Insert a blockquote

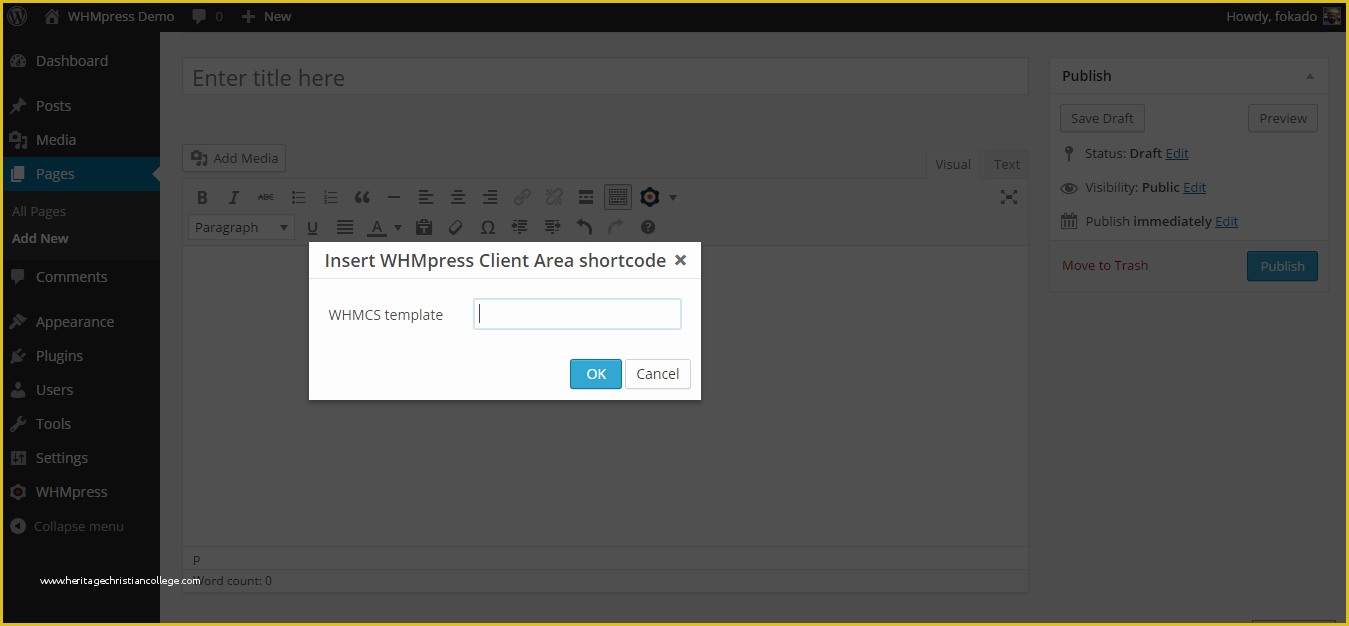[x=362, y=197]
